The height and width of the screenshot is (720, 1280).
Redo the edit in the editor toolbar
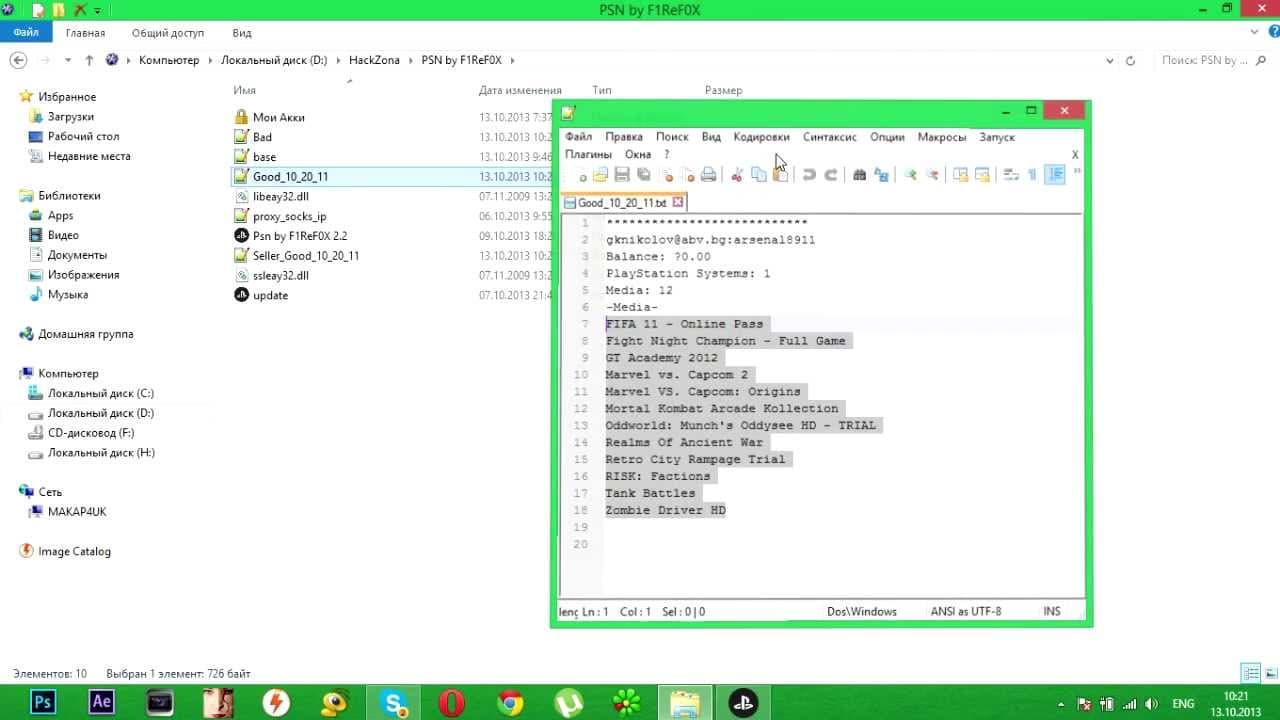click(831, 175)
